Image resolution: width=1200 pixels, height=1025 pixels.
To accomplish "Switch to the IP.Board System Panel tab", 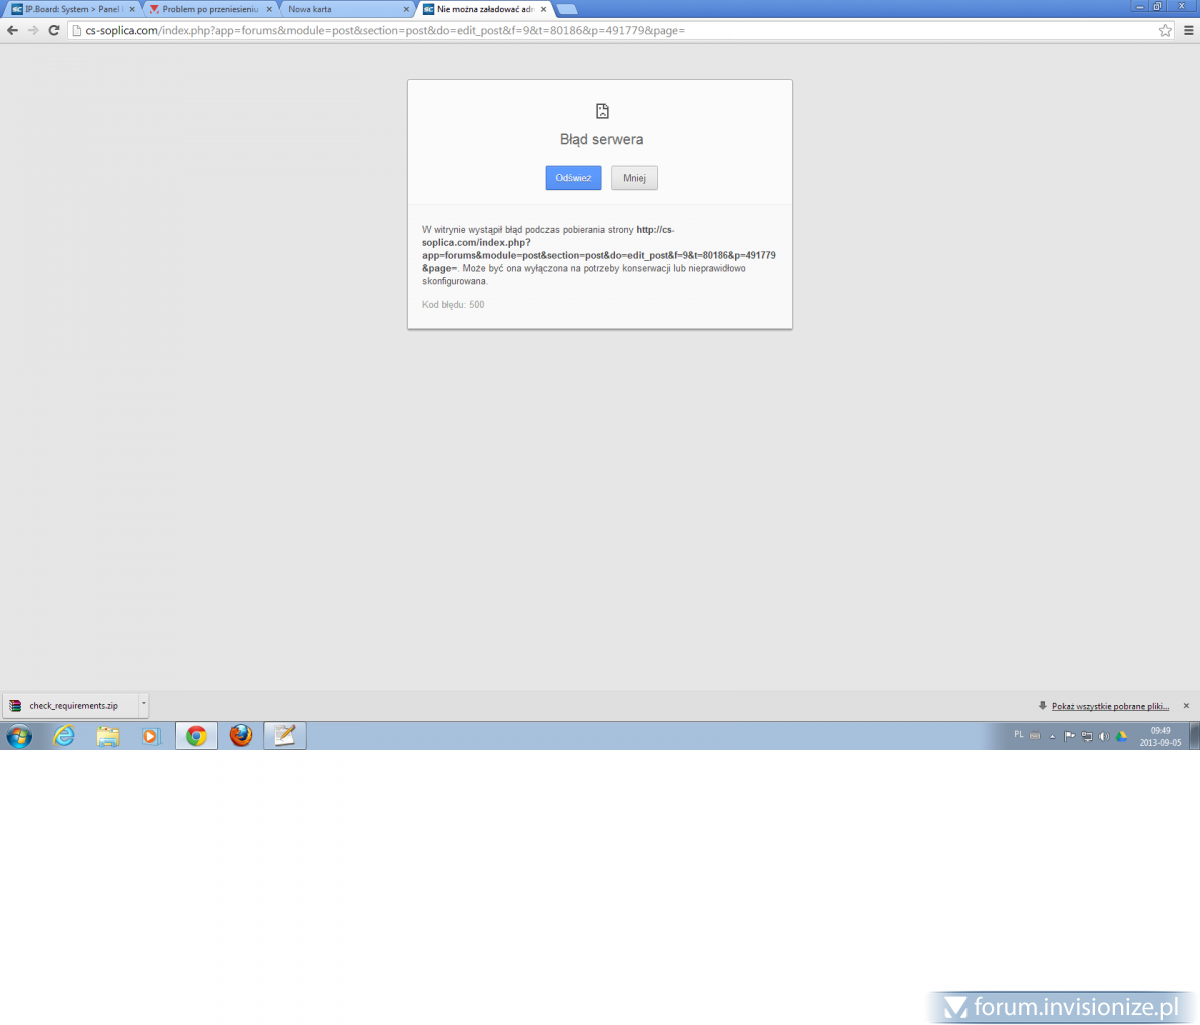I will (x=70, y=9).
